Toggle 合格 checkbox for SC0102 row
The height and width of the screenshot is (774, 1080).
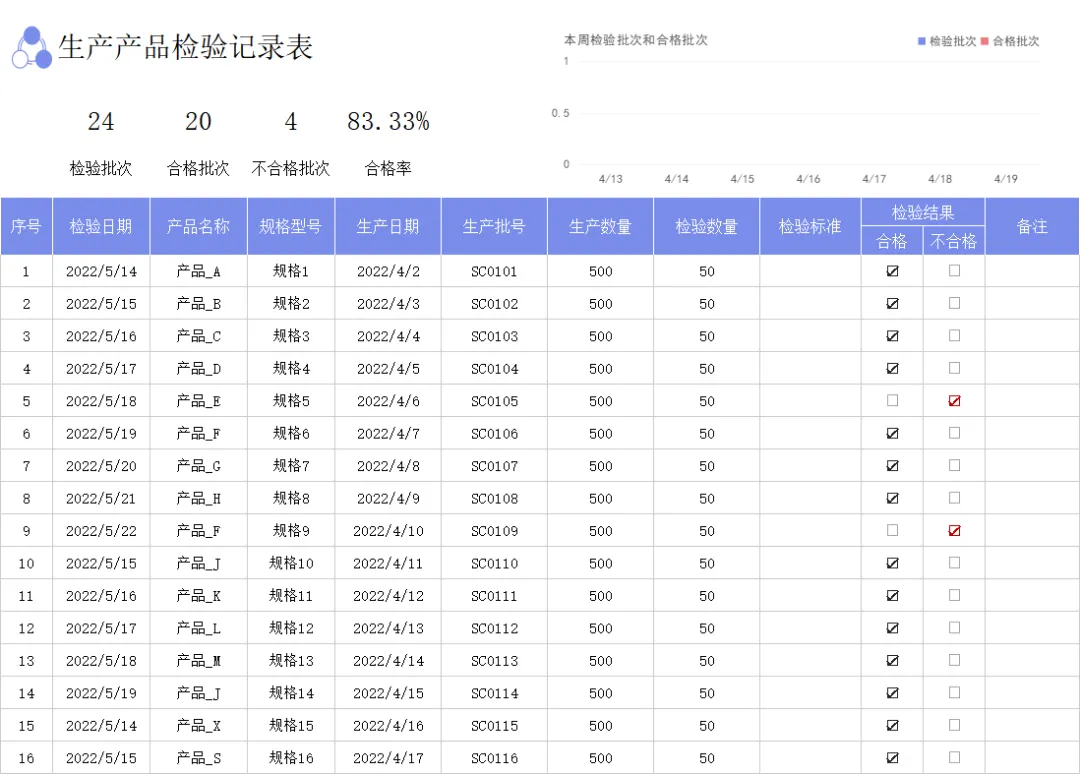(x=892, y=304)
